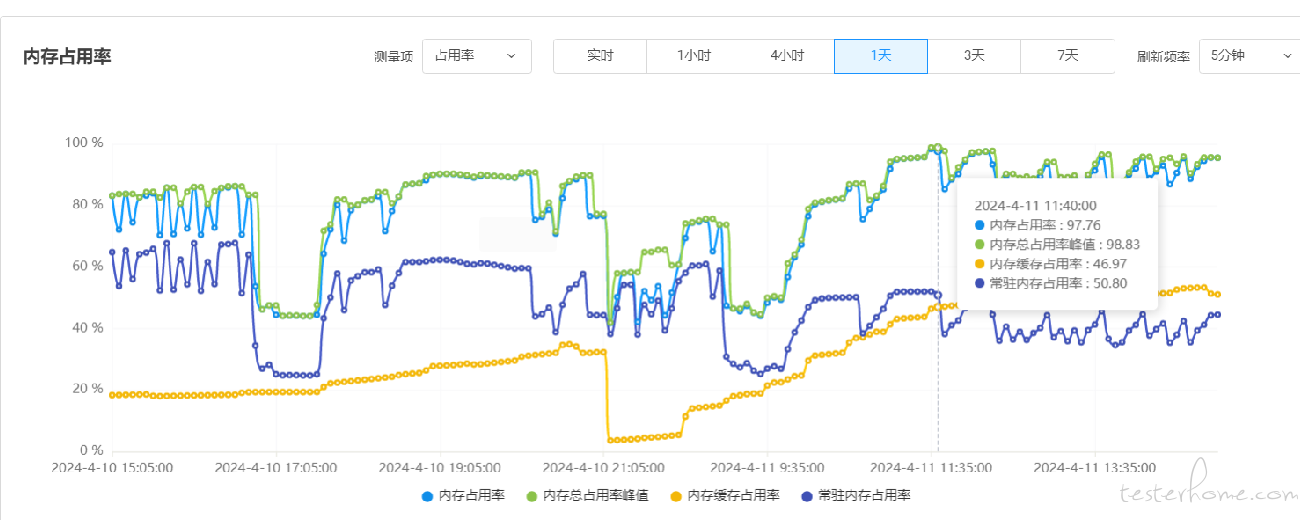The height and width of the screenshot is (520, 1300).
Task: Open the 测量项 占用率 dropdown
Action: 477,56
